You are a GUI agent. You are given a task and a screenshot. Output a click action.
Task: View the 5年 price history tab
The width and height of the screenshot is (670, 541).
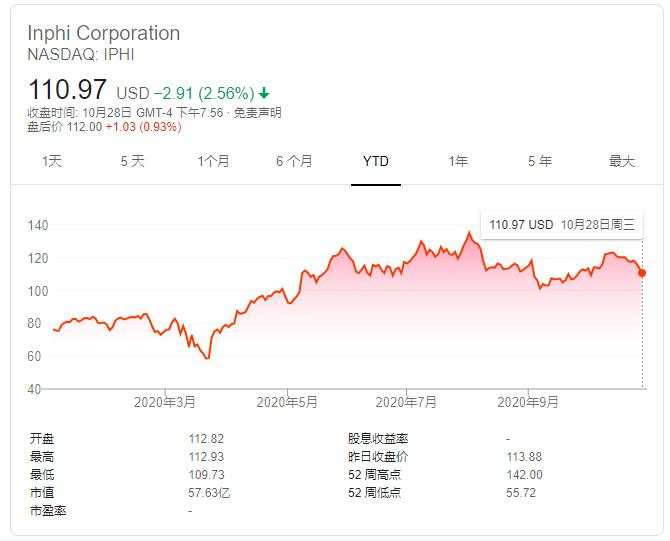tap(540, 161)
